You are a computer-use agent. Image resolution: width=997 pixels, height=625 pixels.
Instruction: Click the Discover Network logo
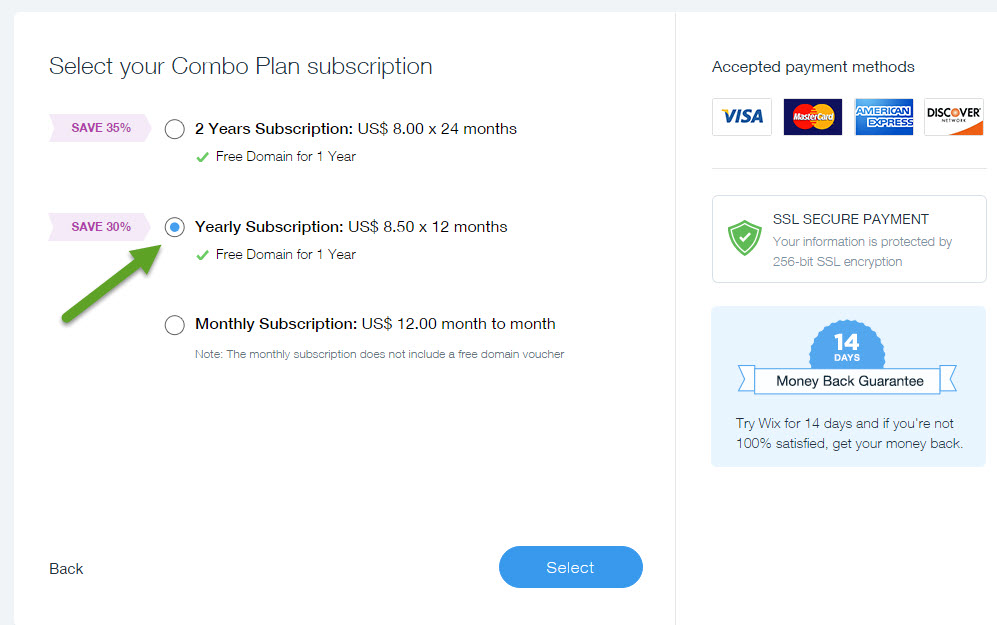click(x=954, y=117)
